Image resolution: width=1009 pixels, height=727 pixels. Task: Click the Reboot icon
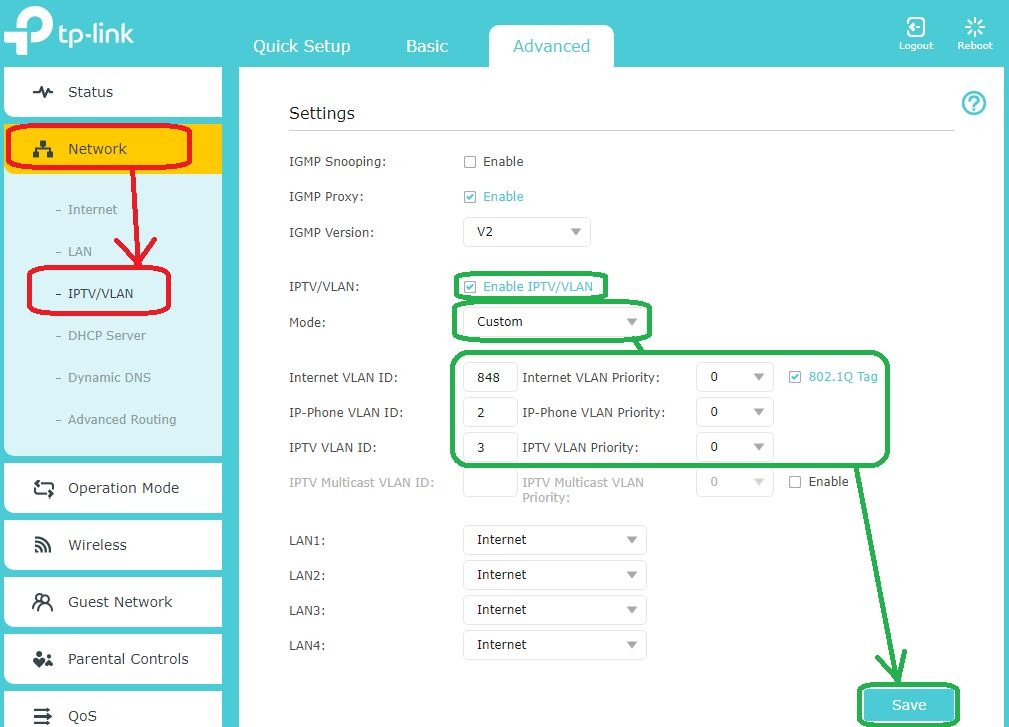click(974, 27)
